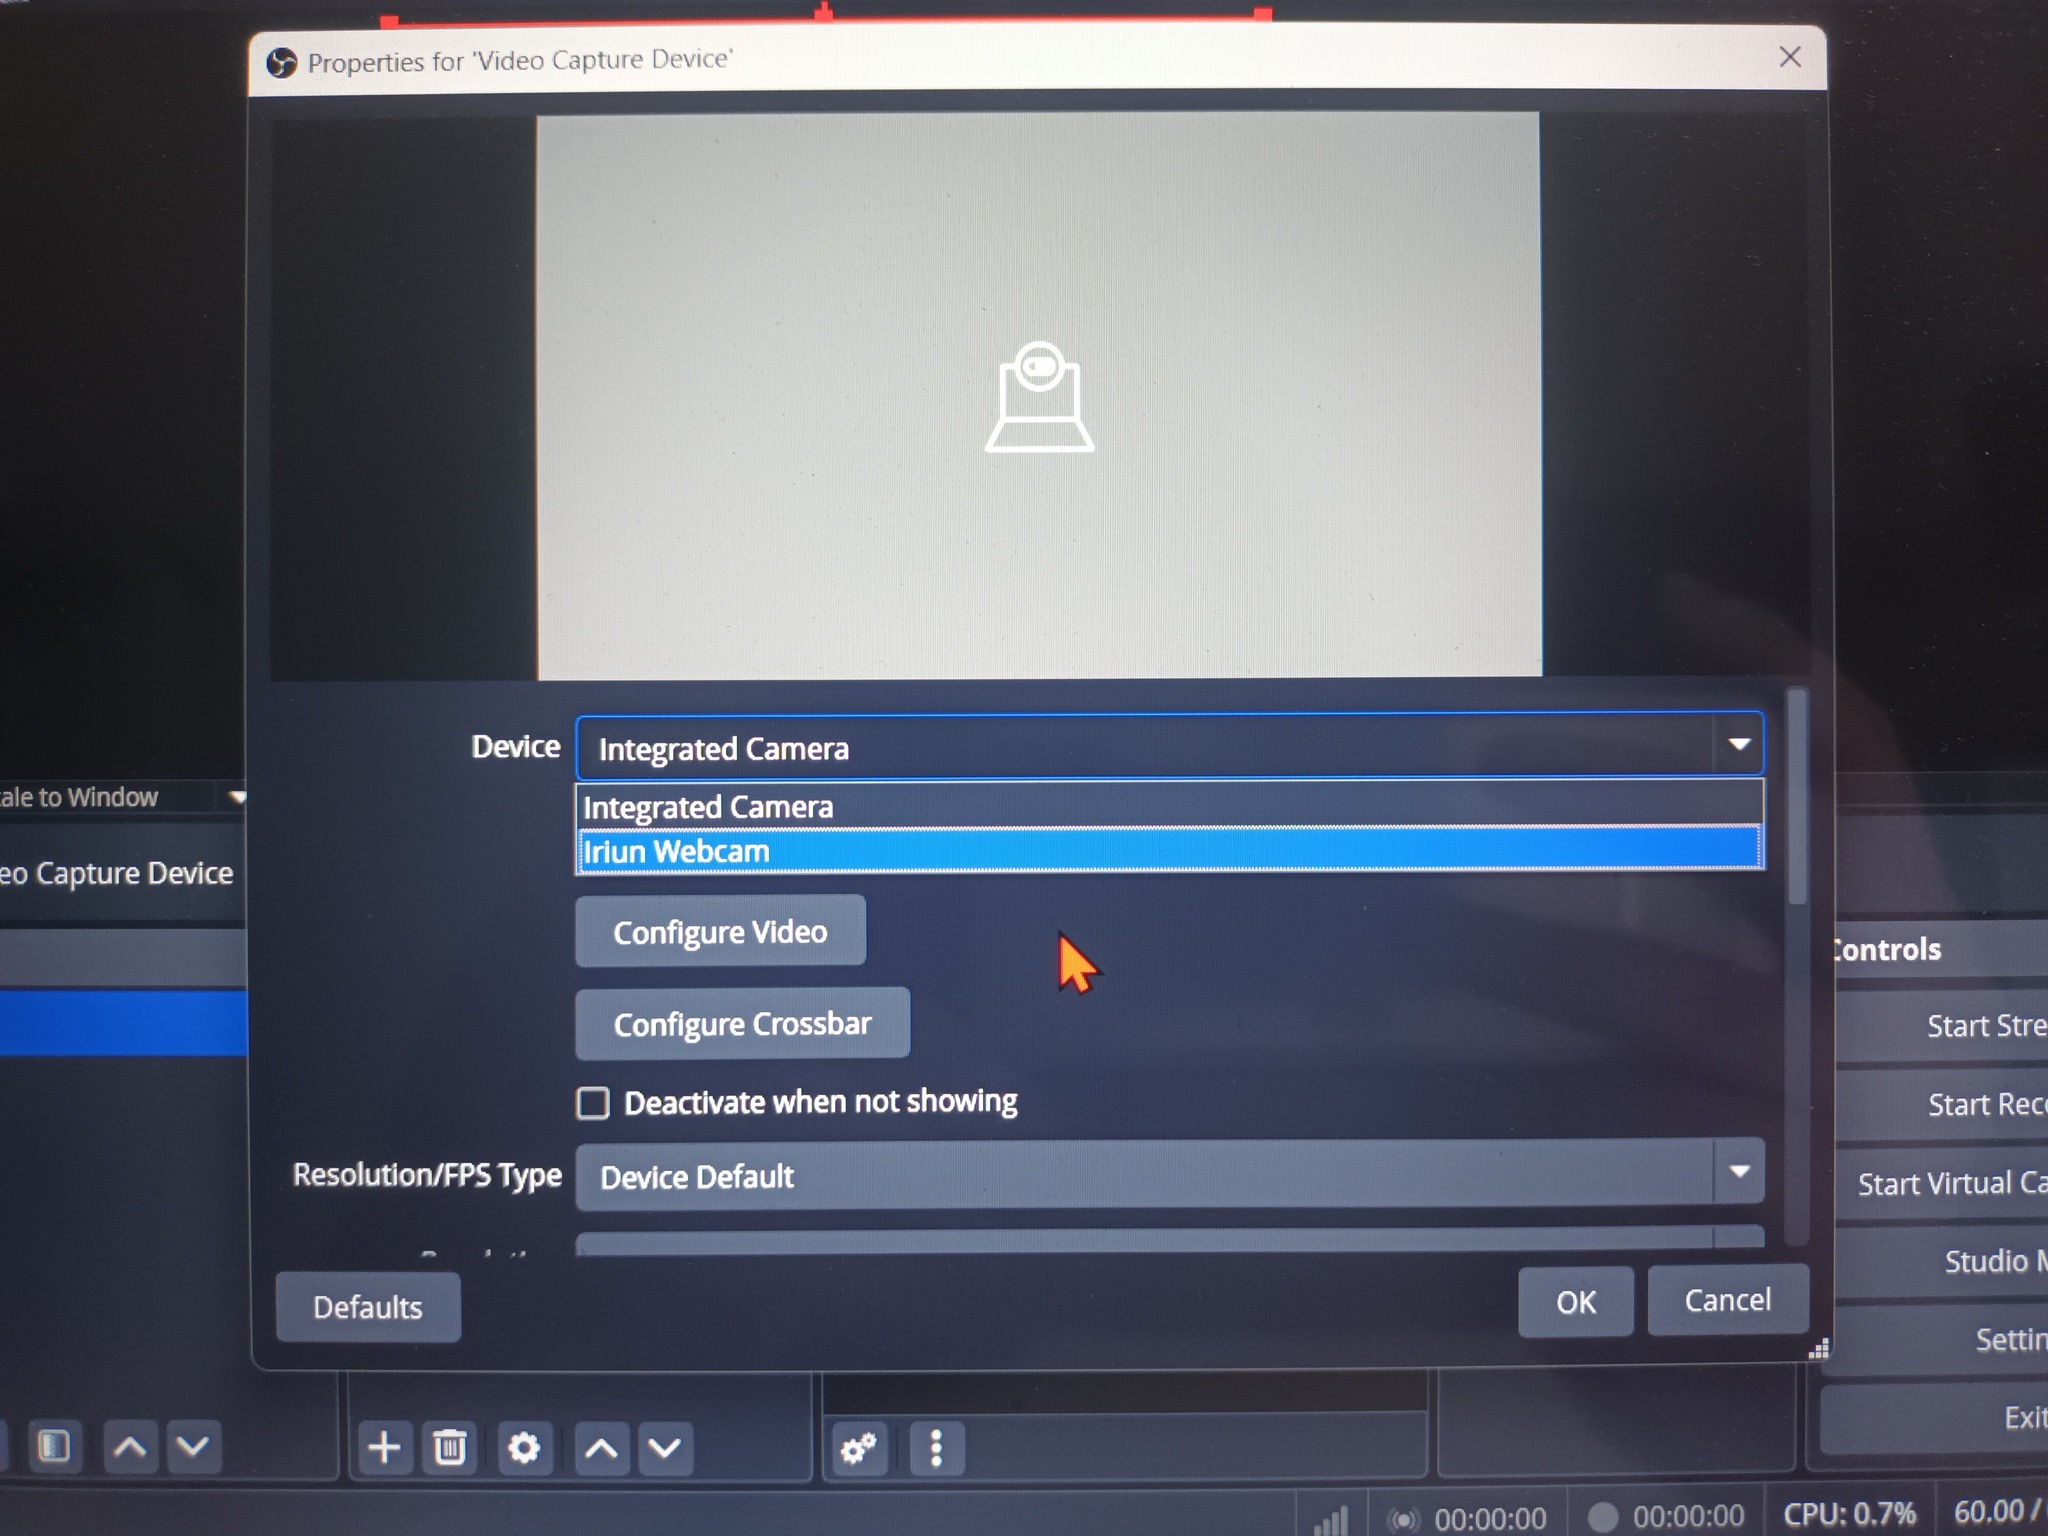
Task: Click the properties dialog vertical scrollbar
Action: coord(1797,797)
